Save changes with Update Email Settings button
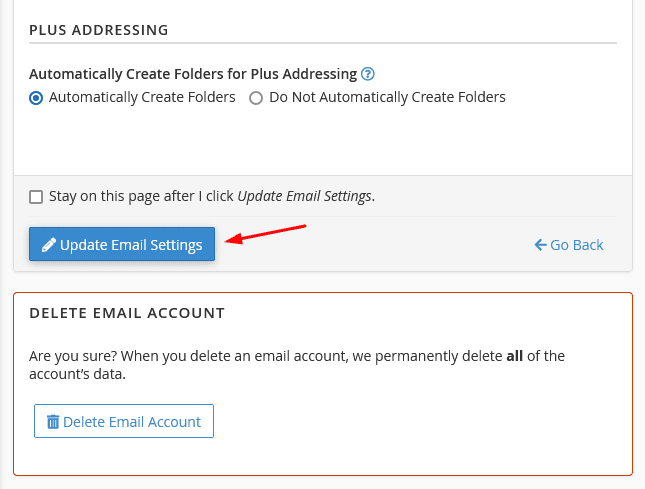The image size is (645, 489). coord(122,244)
